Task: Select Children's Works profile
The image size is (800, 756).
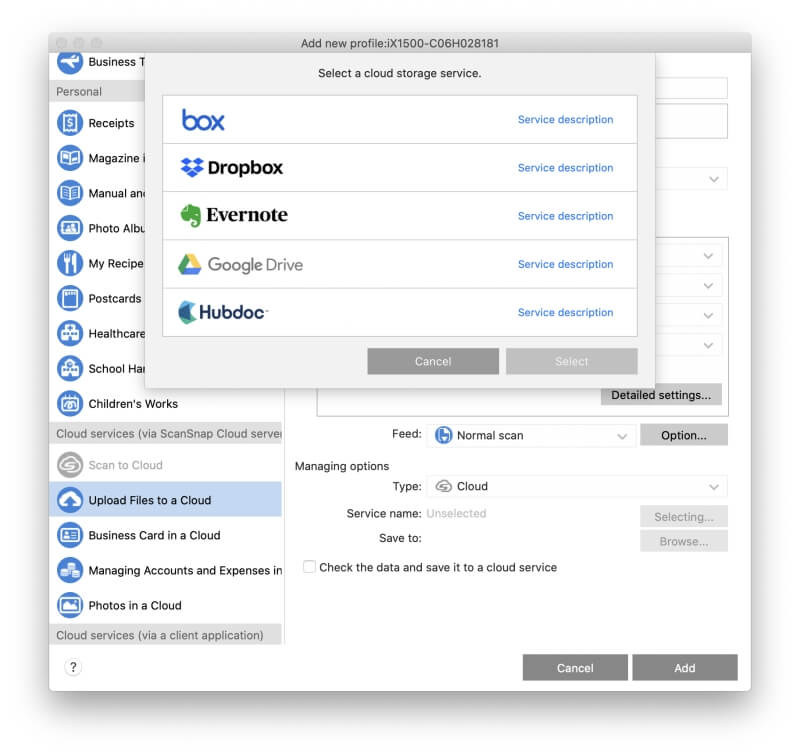Action: point(133,404)
